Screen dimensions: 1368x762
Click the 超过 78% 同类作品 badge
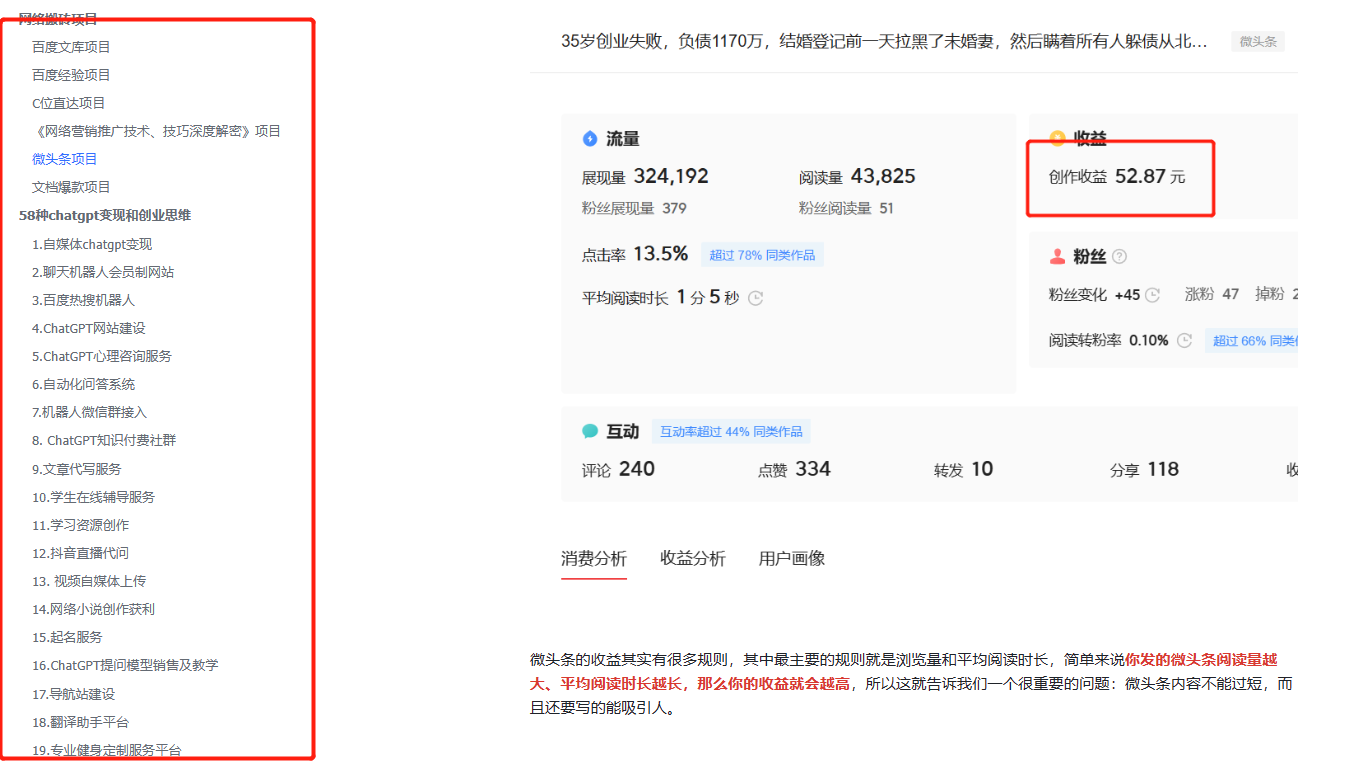tap(762, 255)
